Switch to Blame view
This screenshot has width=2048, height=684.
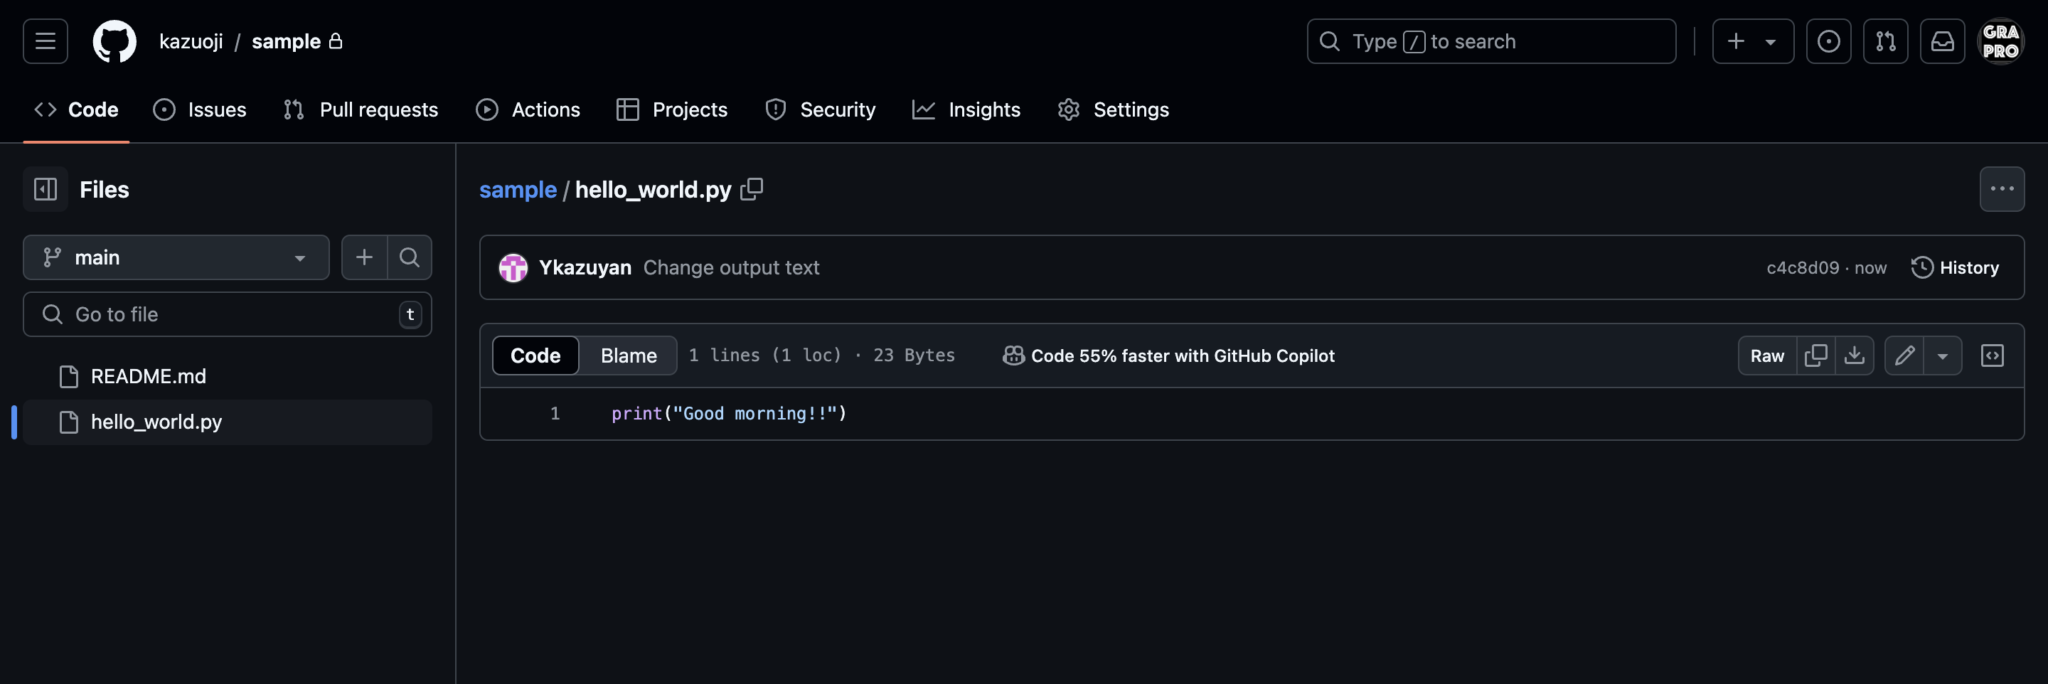tap(628, 356)
